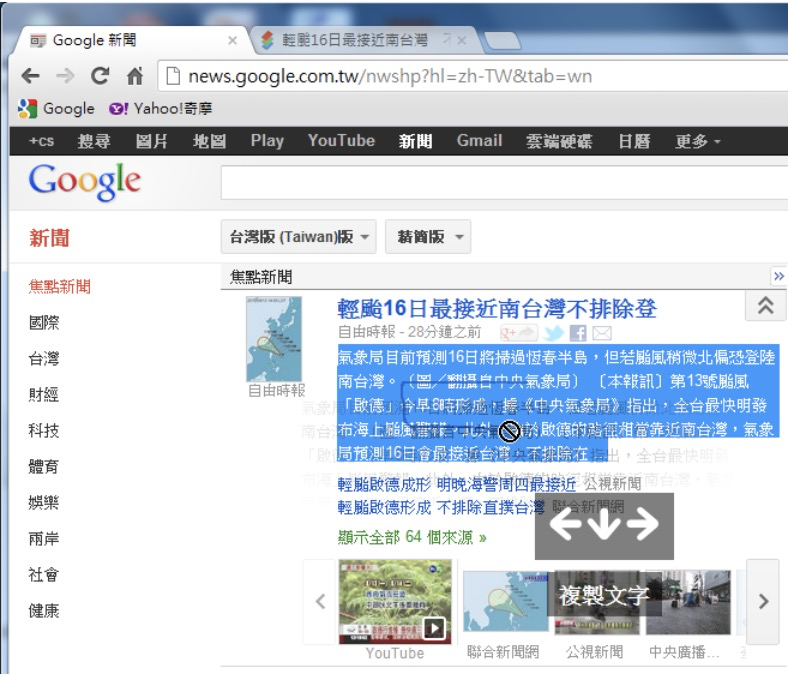This screenshot has width=788, height=676.
Task: Click the double right arrow beside 焦點新聞 header
Action: pyautogui.click(x=778, y=276)
